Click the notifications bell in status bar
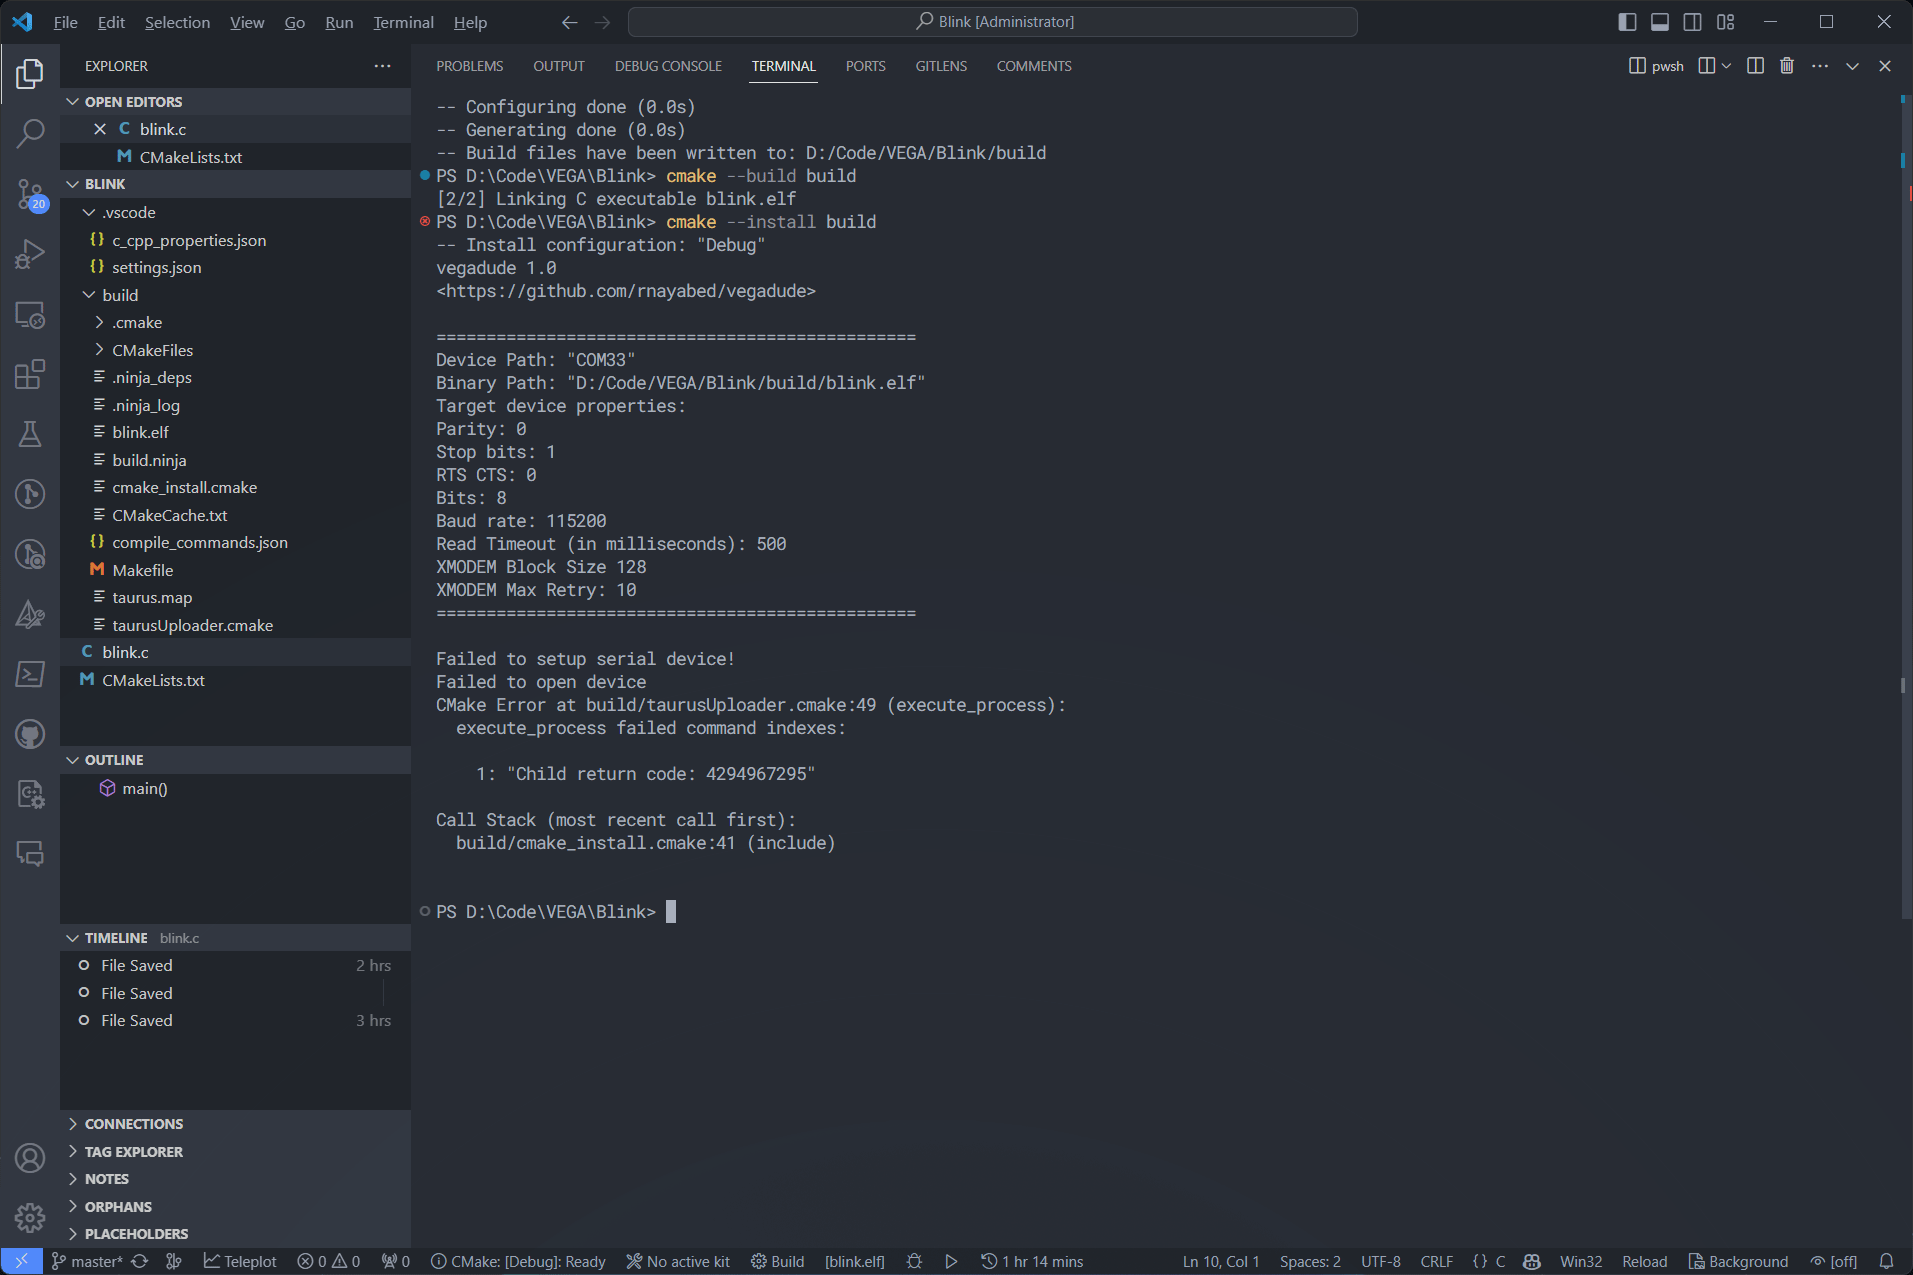The height and width of the screenshot is (1275, 1913). (x=1886, y=1261)
